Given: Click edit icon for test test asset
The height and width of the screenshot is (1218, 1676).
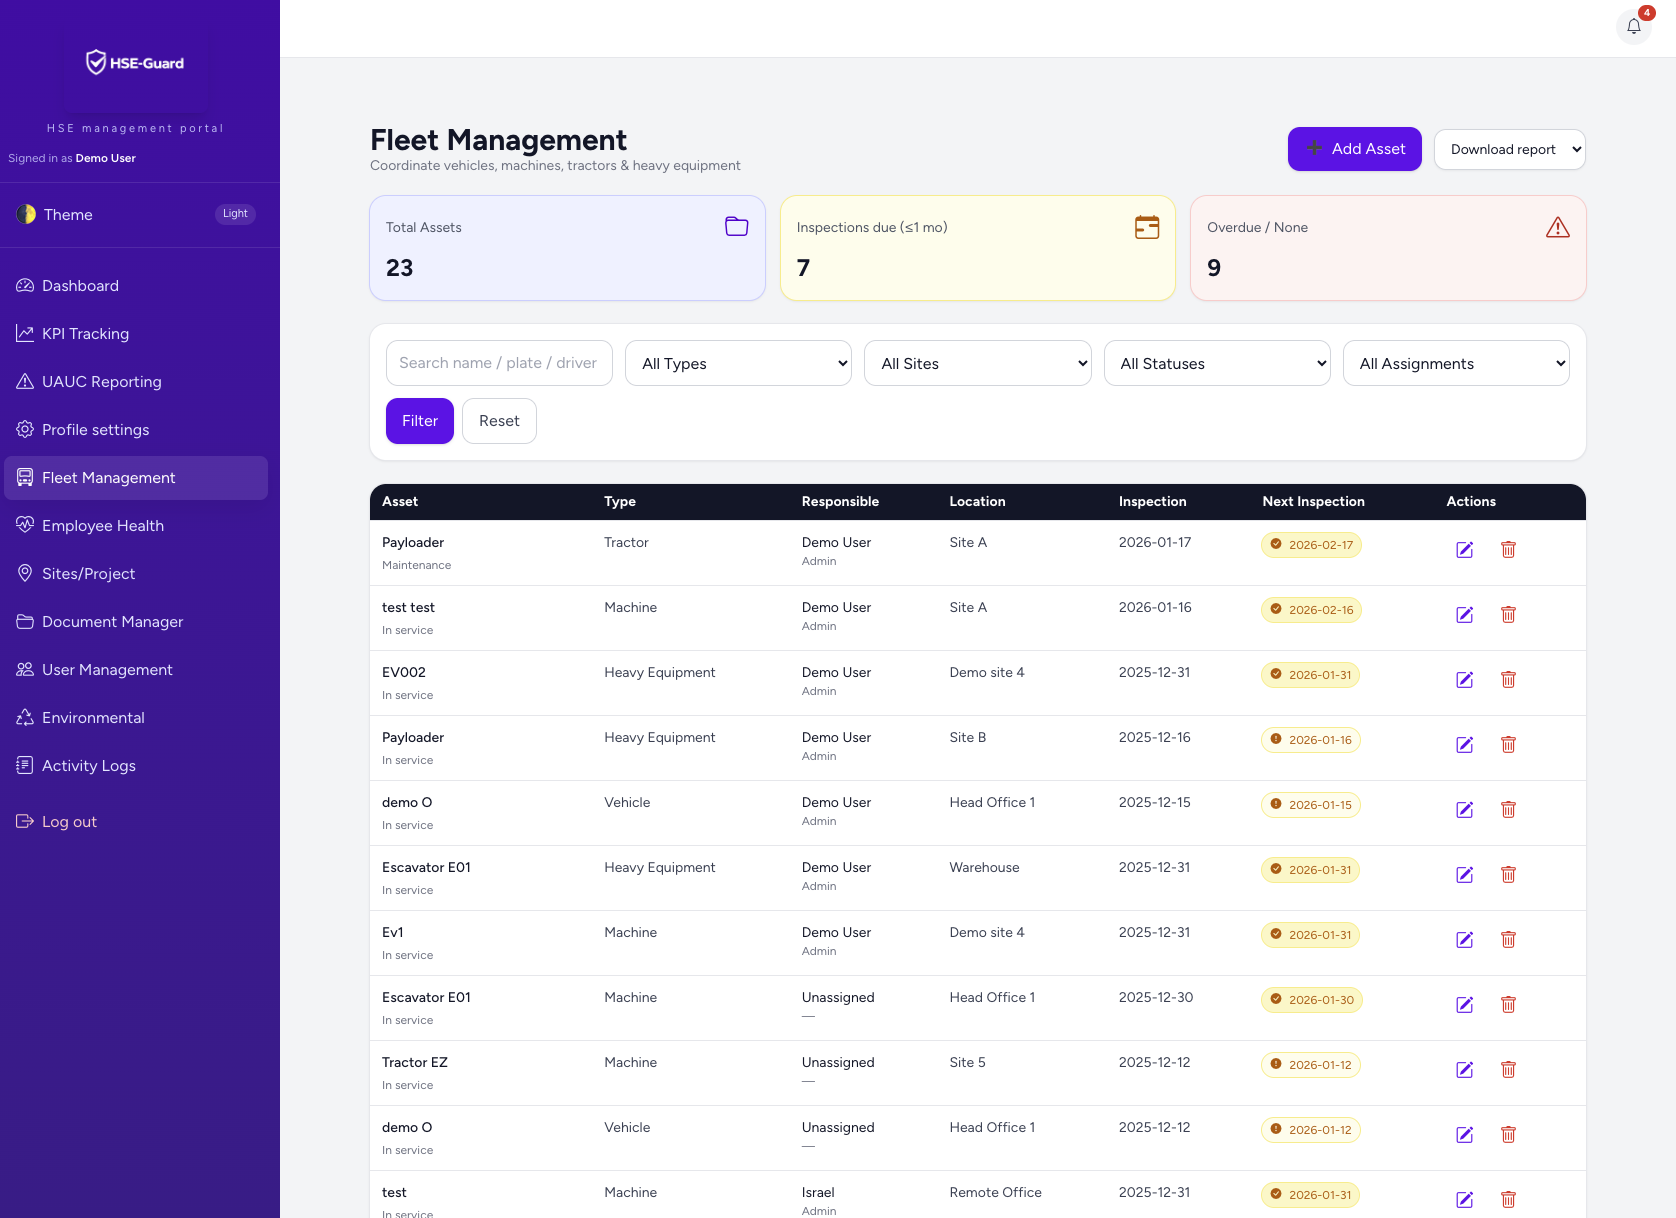Looking at the screenshot, I should (x=1464, y=615).
